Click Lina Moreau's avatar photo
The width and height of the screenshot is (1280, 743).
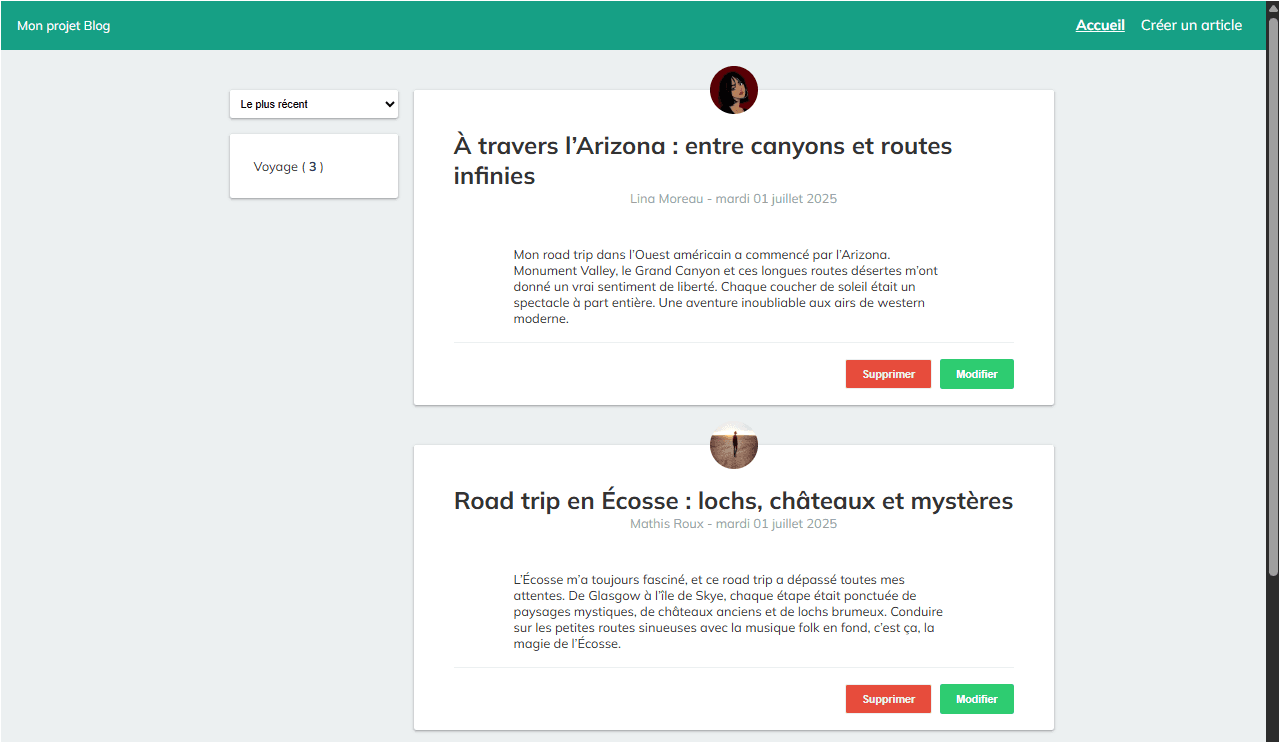[733, 90]
